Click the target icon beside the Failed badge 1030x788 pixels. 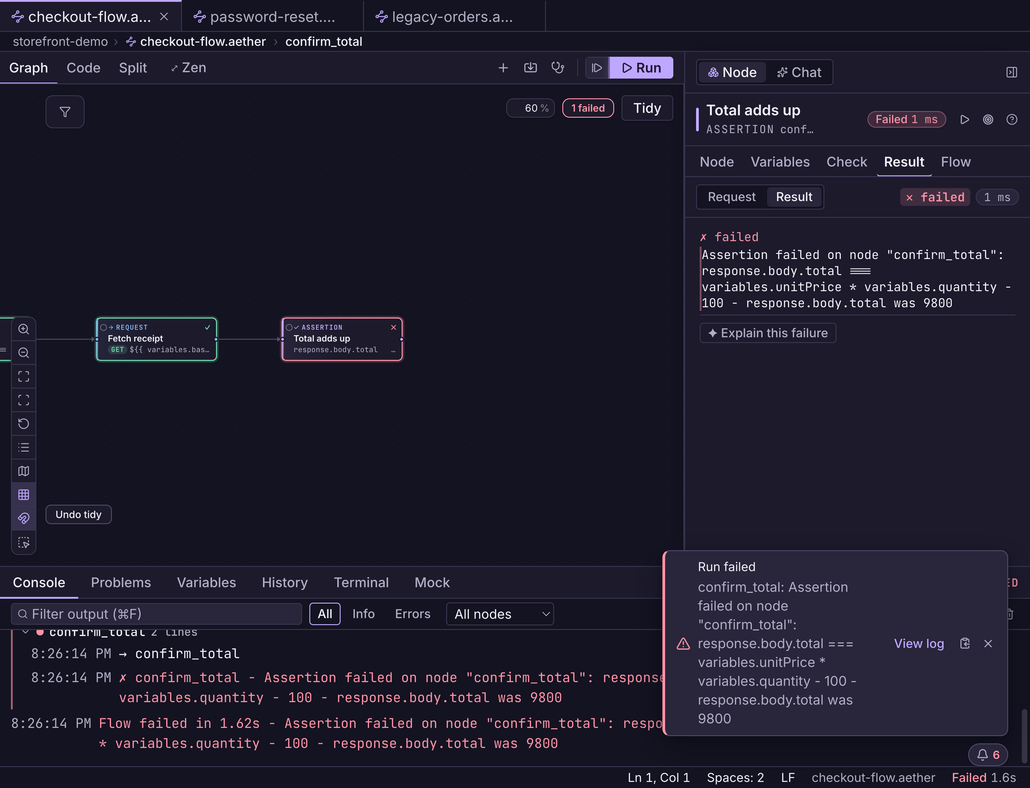[x=988, y=120]
